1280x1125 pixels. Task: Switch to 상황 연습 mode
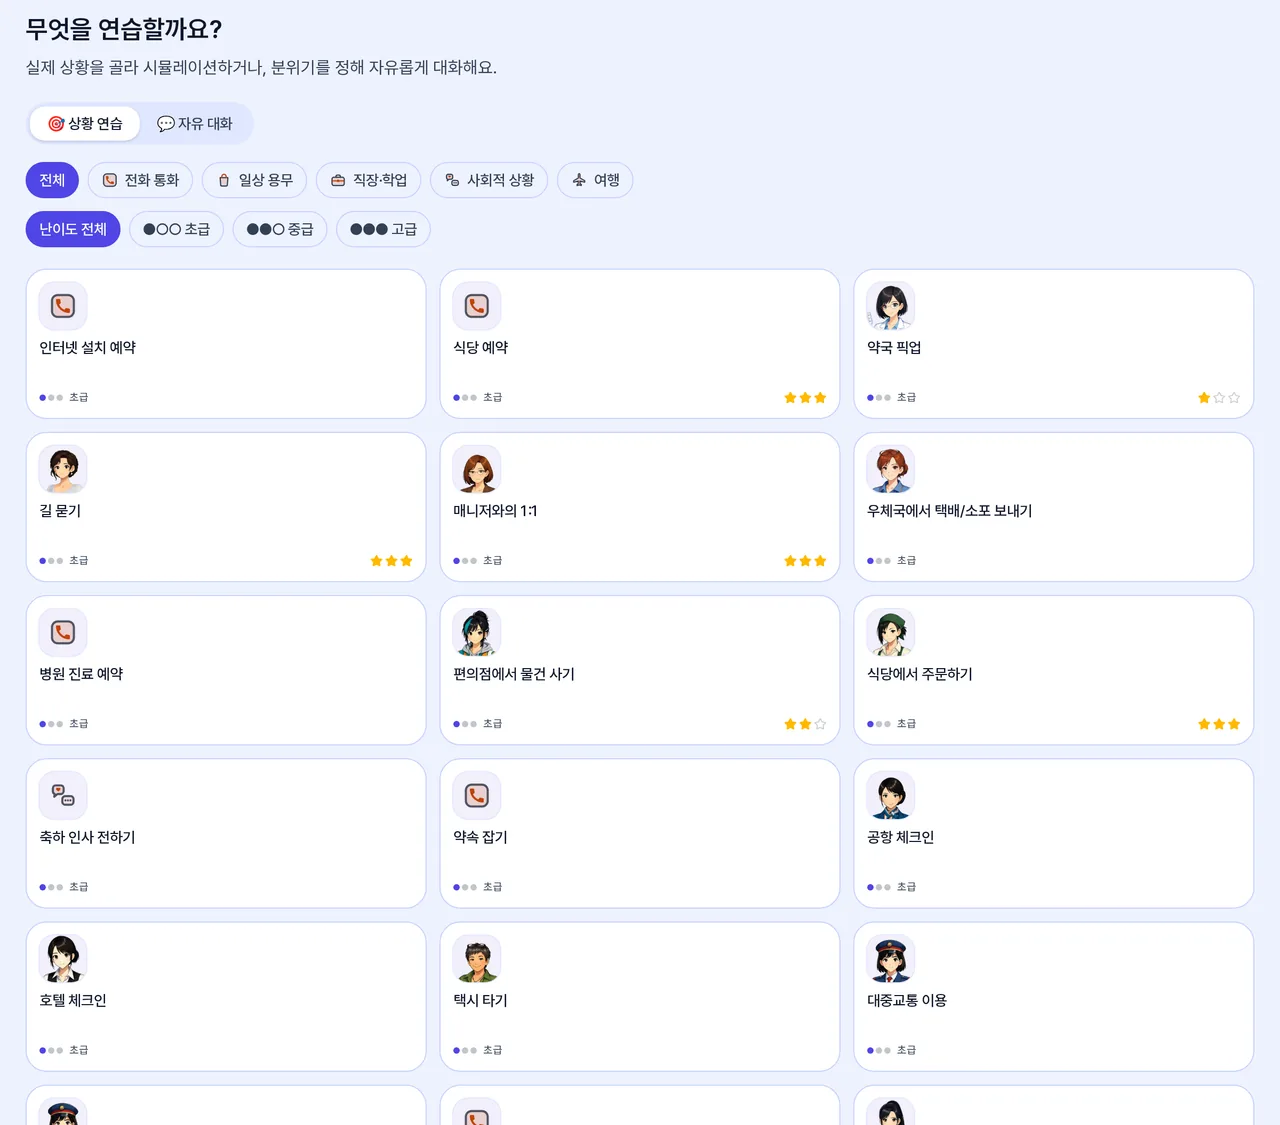tap(85, 124)
